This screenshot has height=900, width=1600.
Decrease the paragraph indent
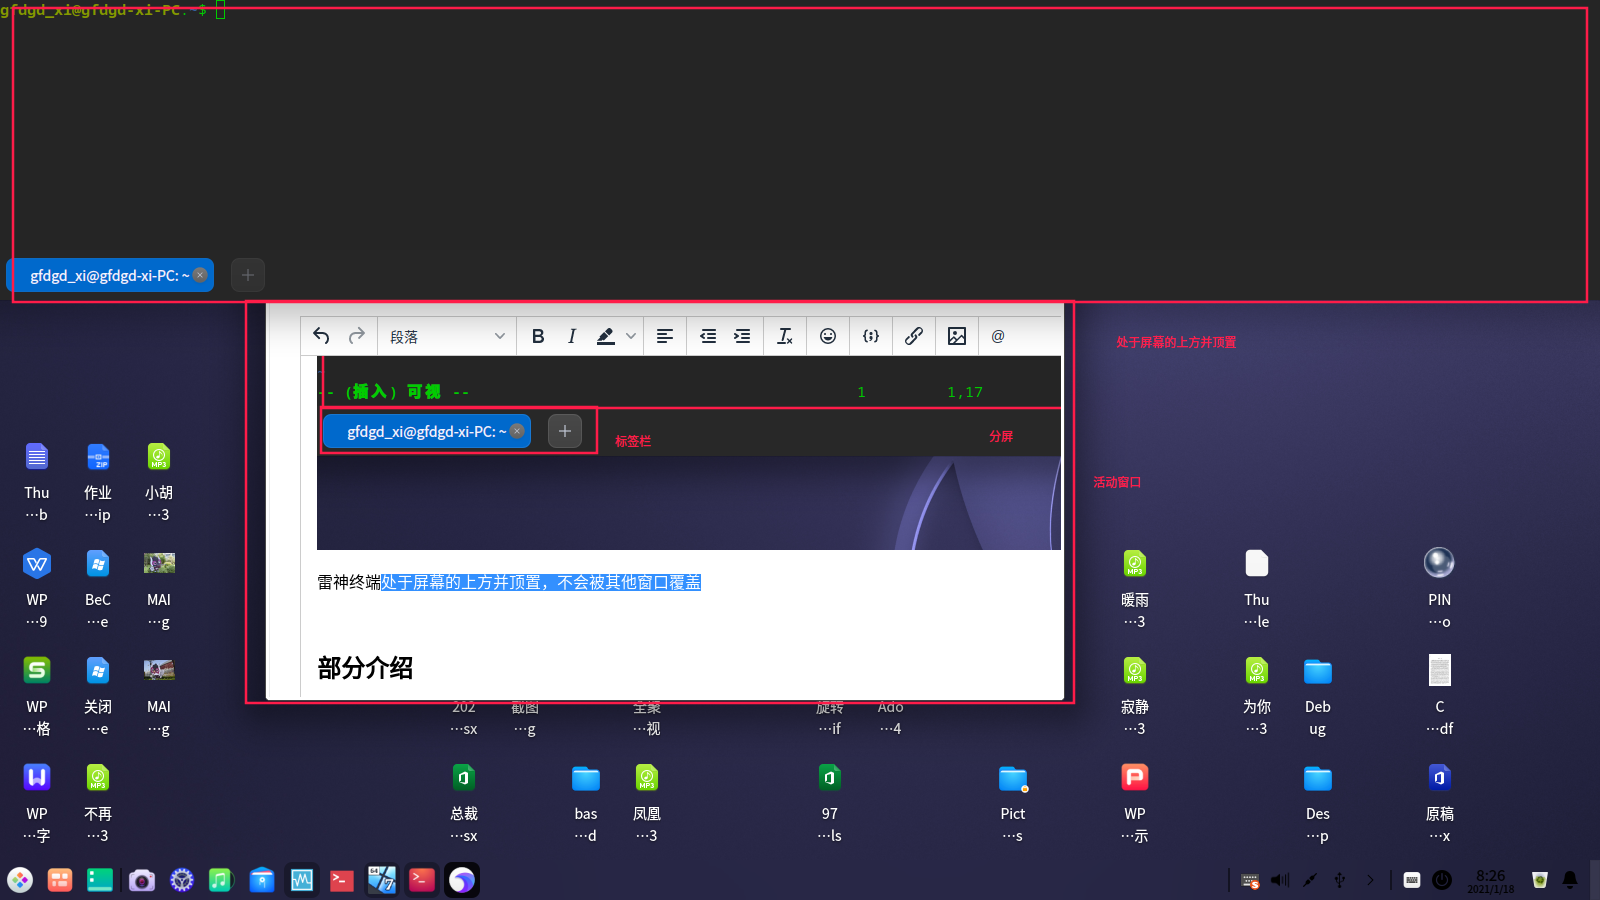point(708,336)
